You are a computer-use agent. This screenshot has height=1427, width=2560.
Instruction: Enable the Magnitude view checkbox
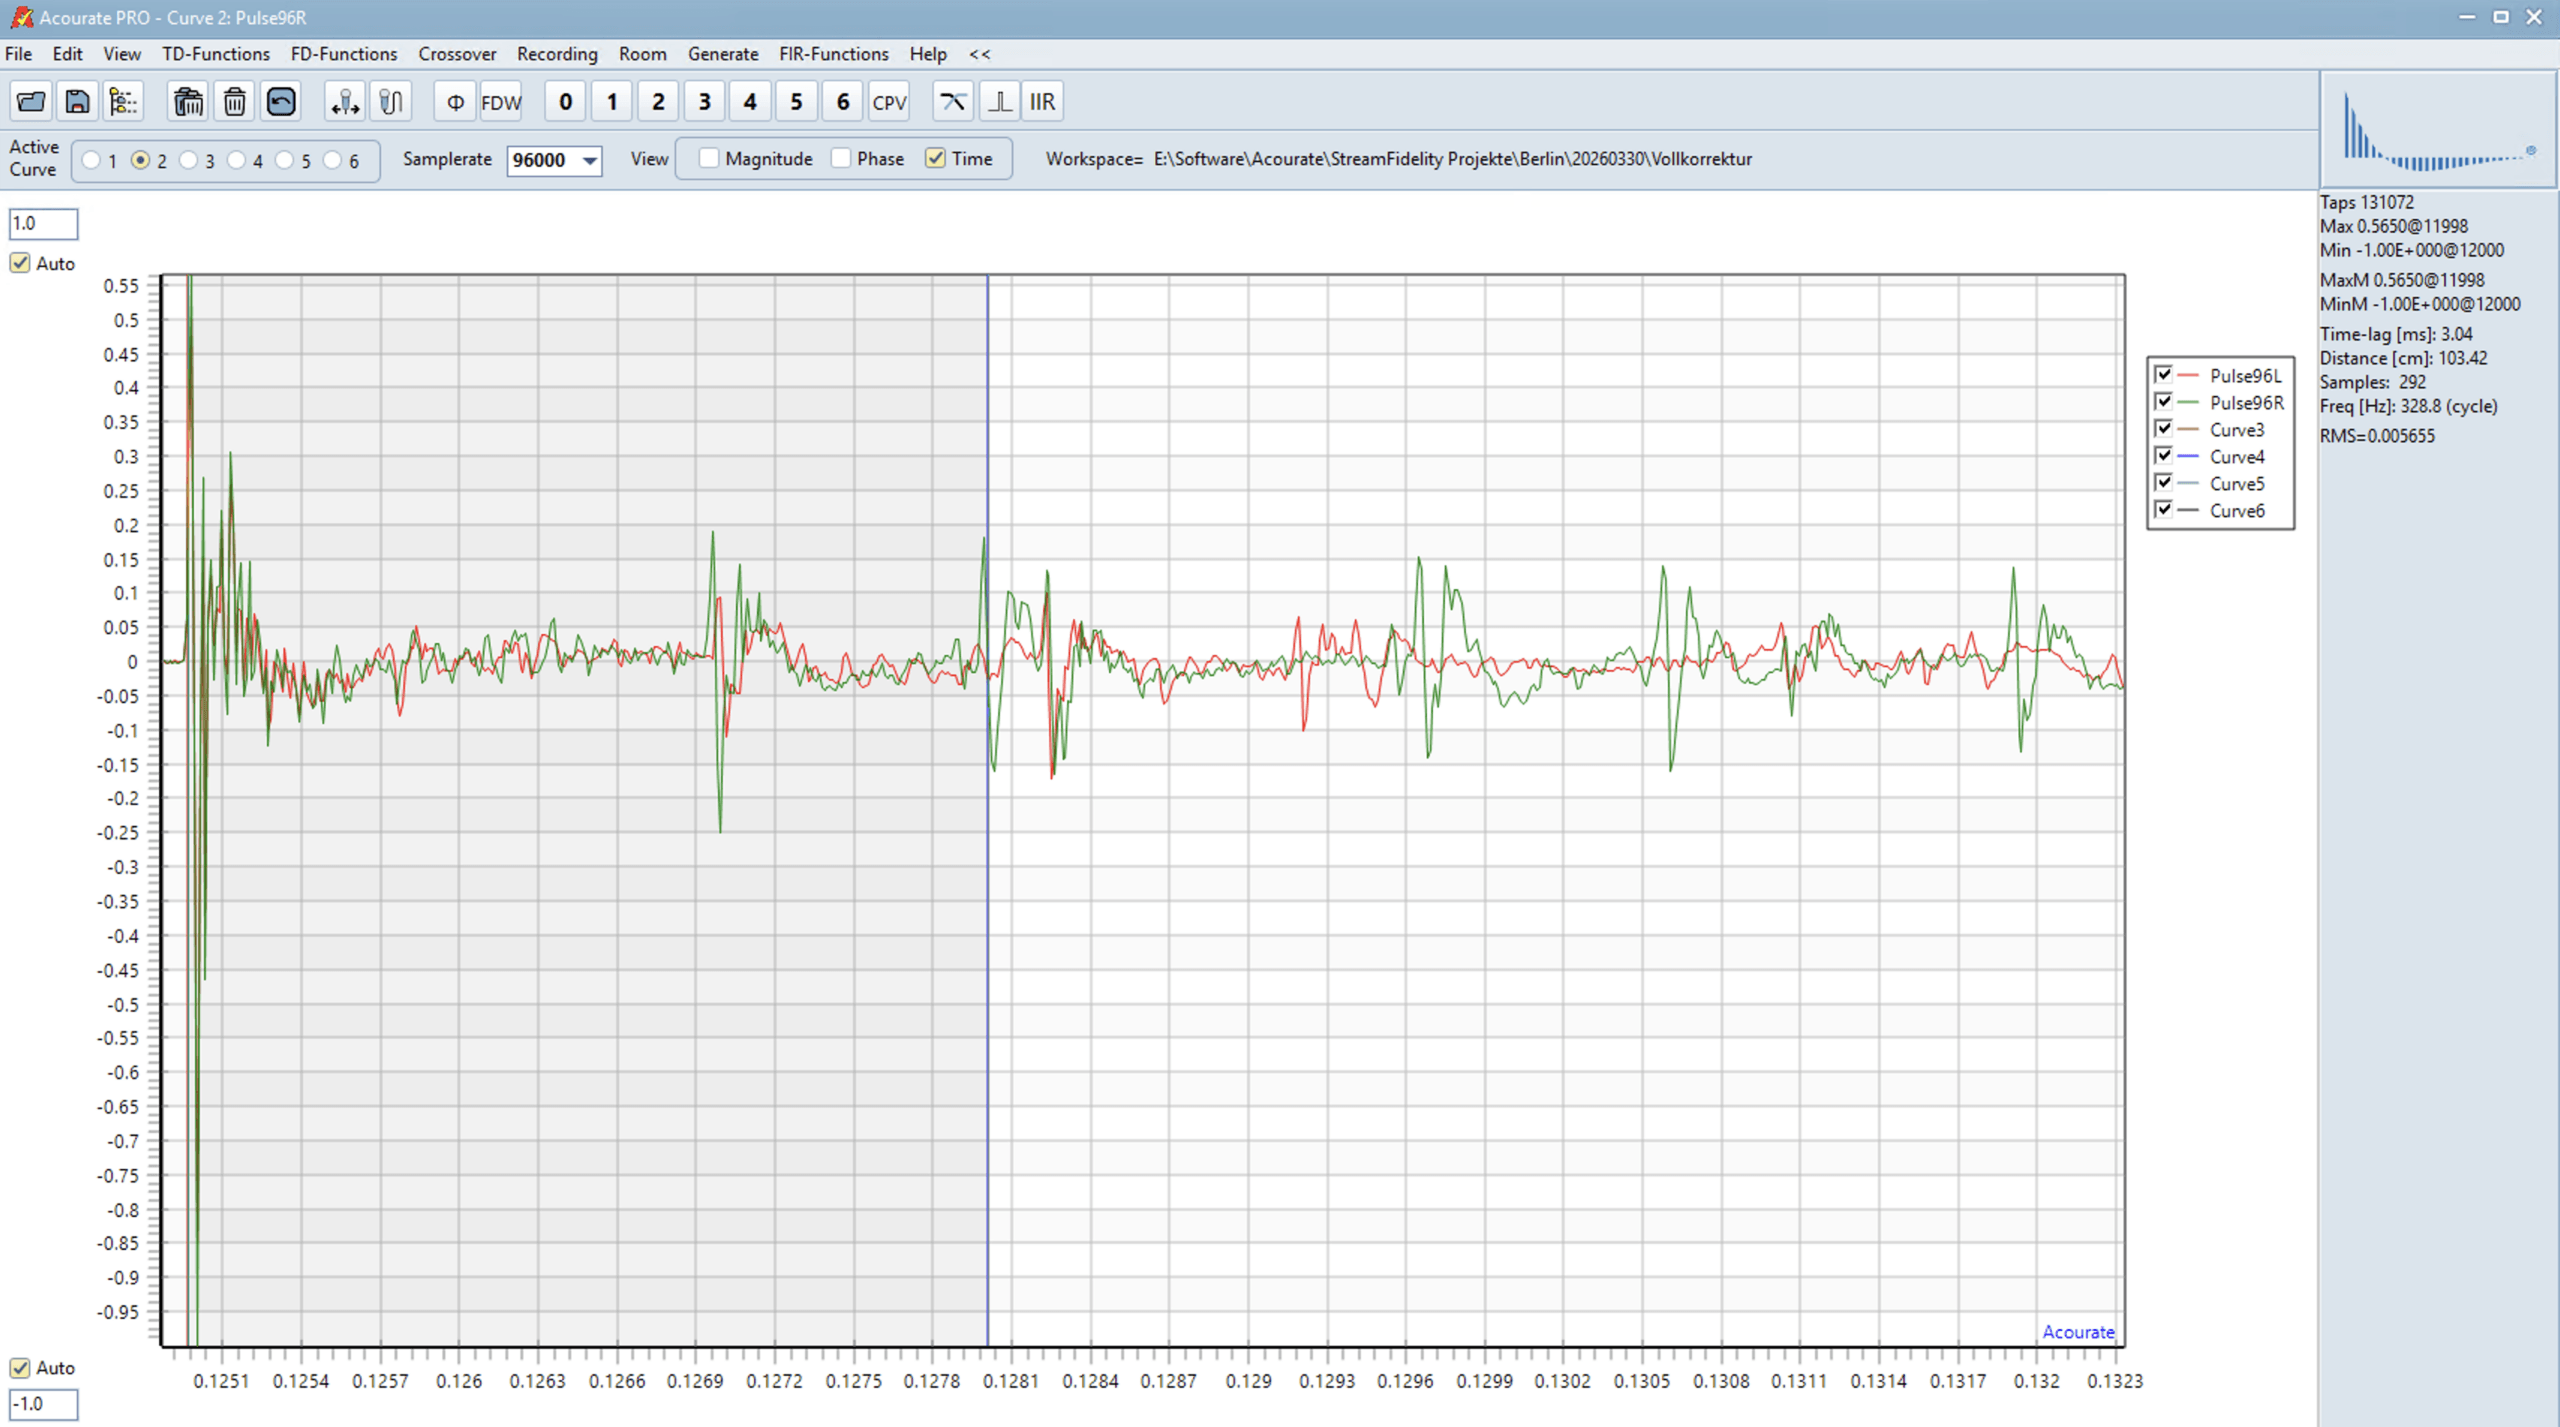tap(709, 158)
